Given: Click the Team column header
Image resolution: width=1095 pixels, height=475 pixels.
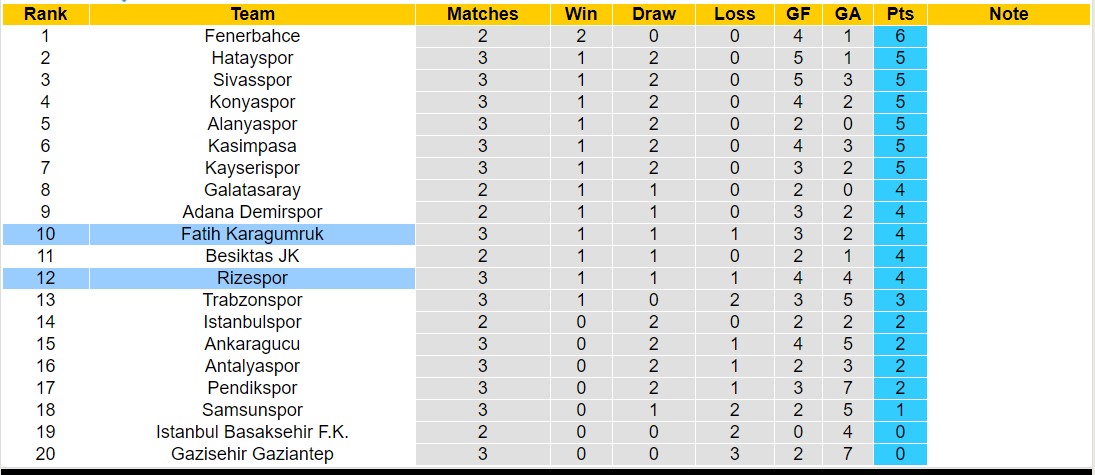Looking at the screenshot, I should coord(252,14).
